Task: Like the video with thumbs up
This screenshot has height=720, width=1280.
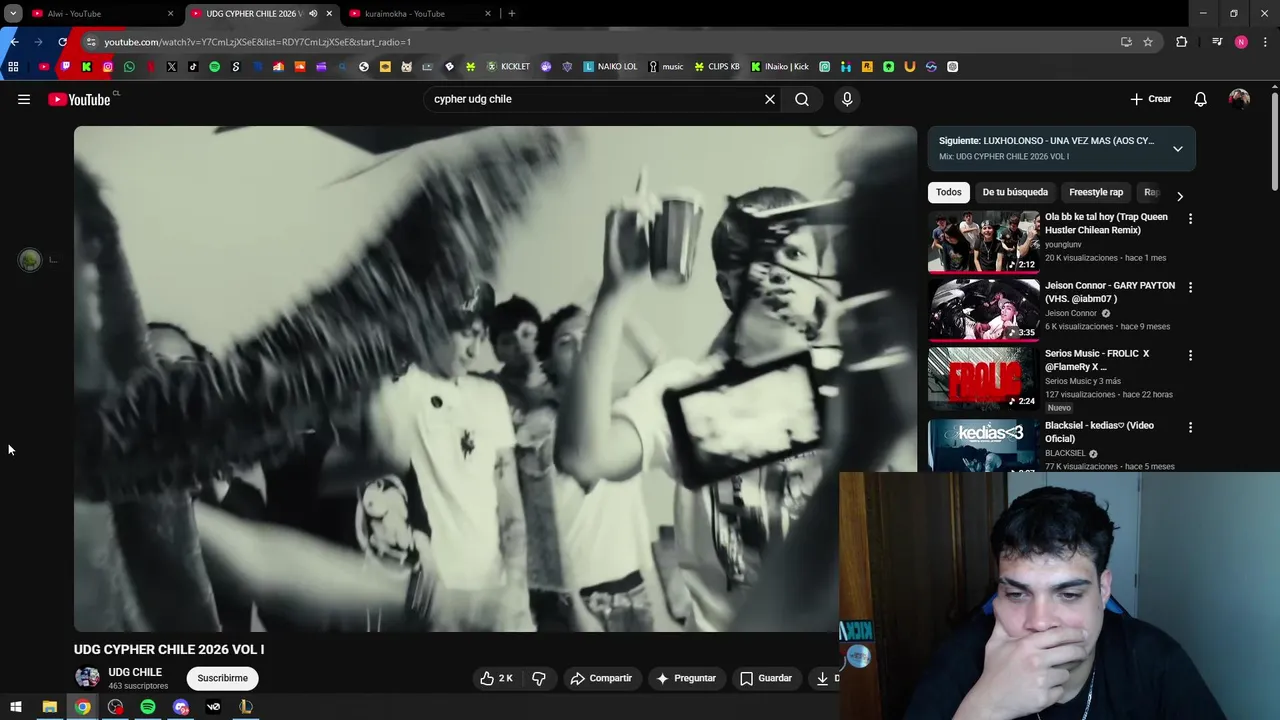Action: pos(496,678)
